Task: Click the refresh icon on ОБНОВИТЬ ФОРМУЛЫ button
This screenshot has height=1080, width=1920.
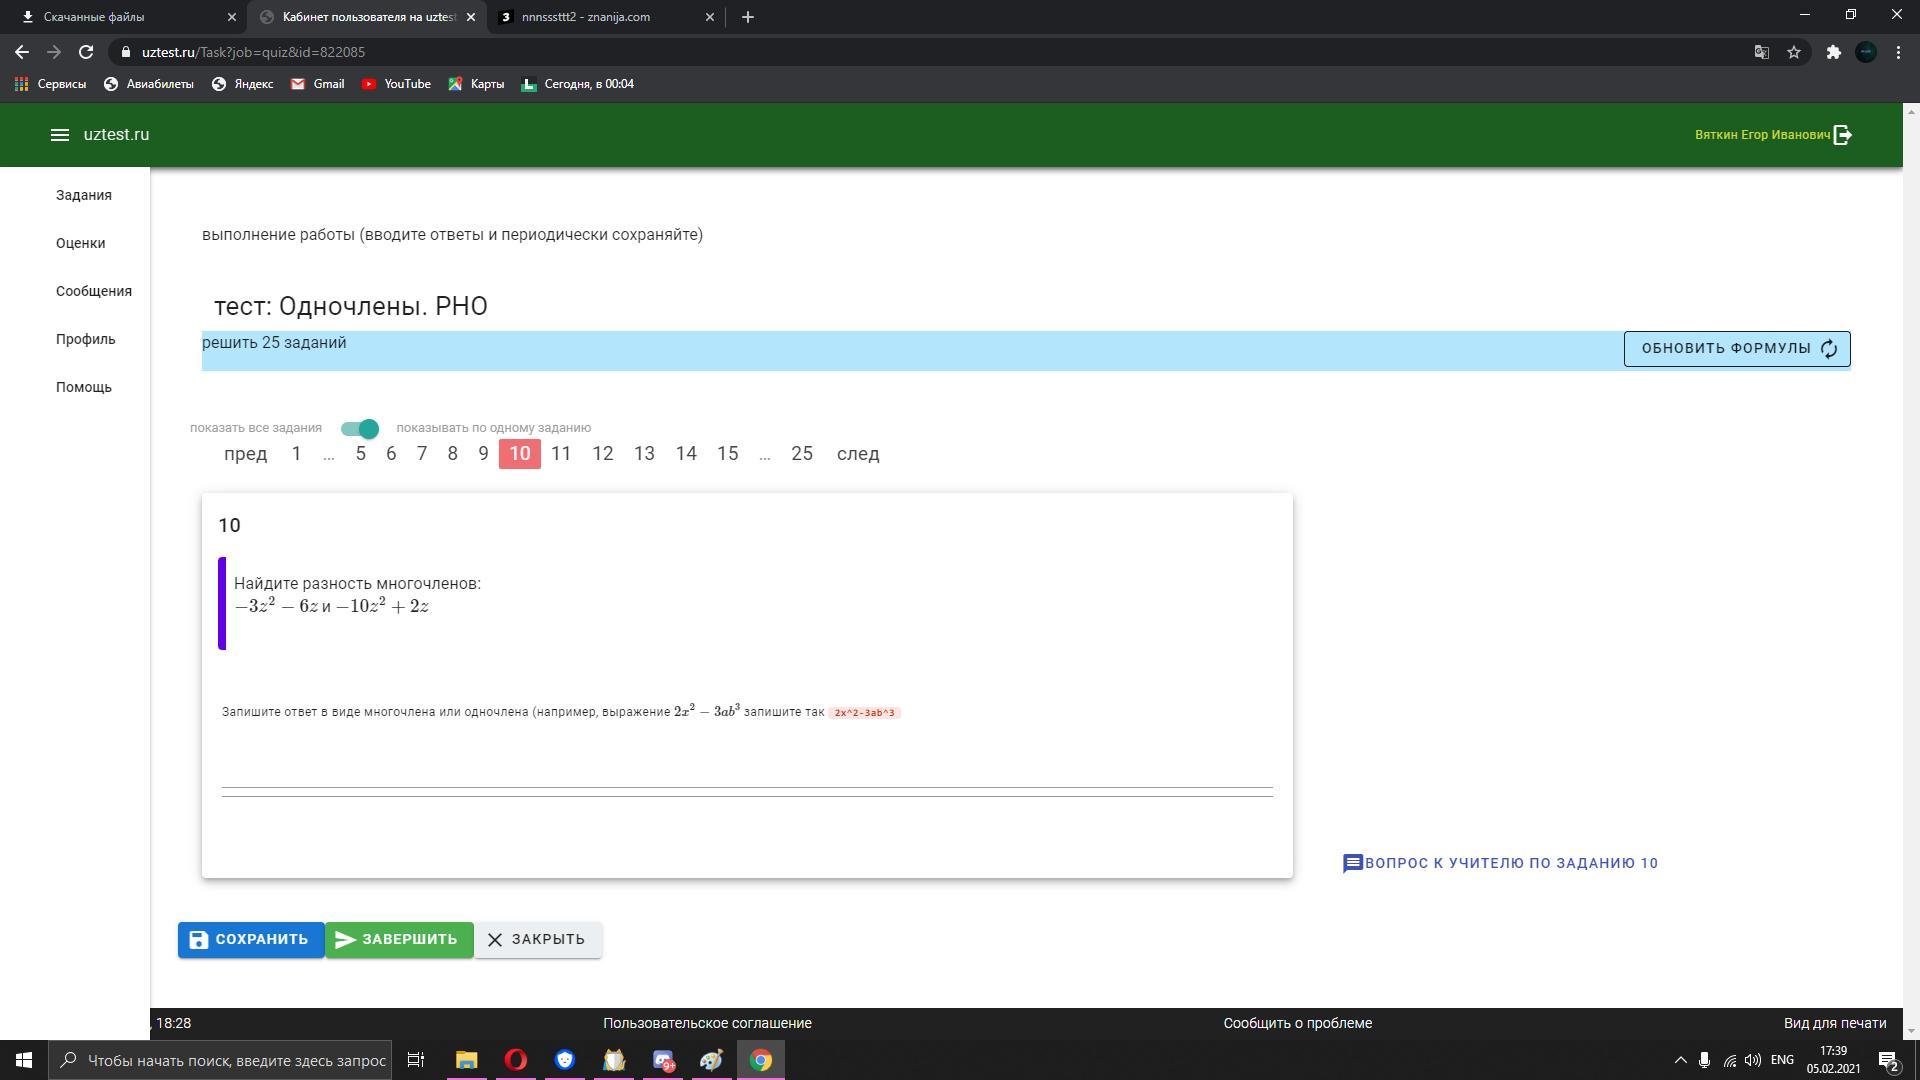Action: point(1829,349)
